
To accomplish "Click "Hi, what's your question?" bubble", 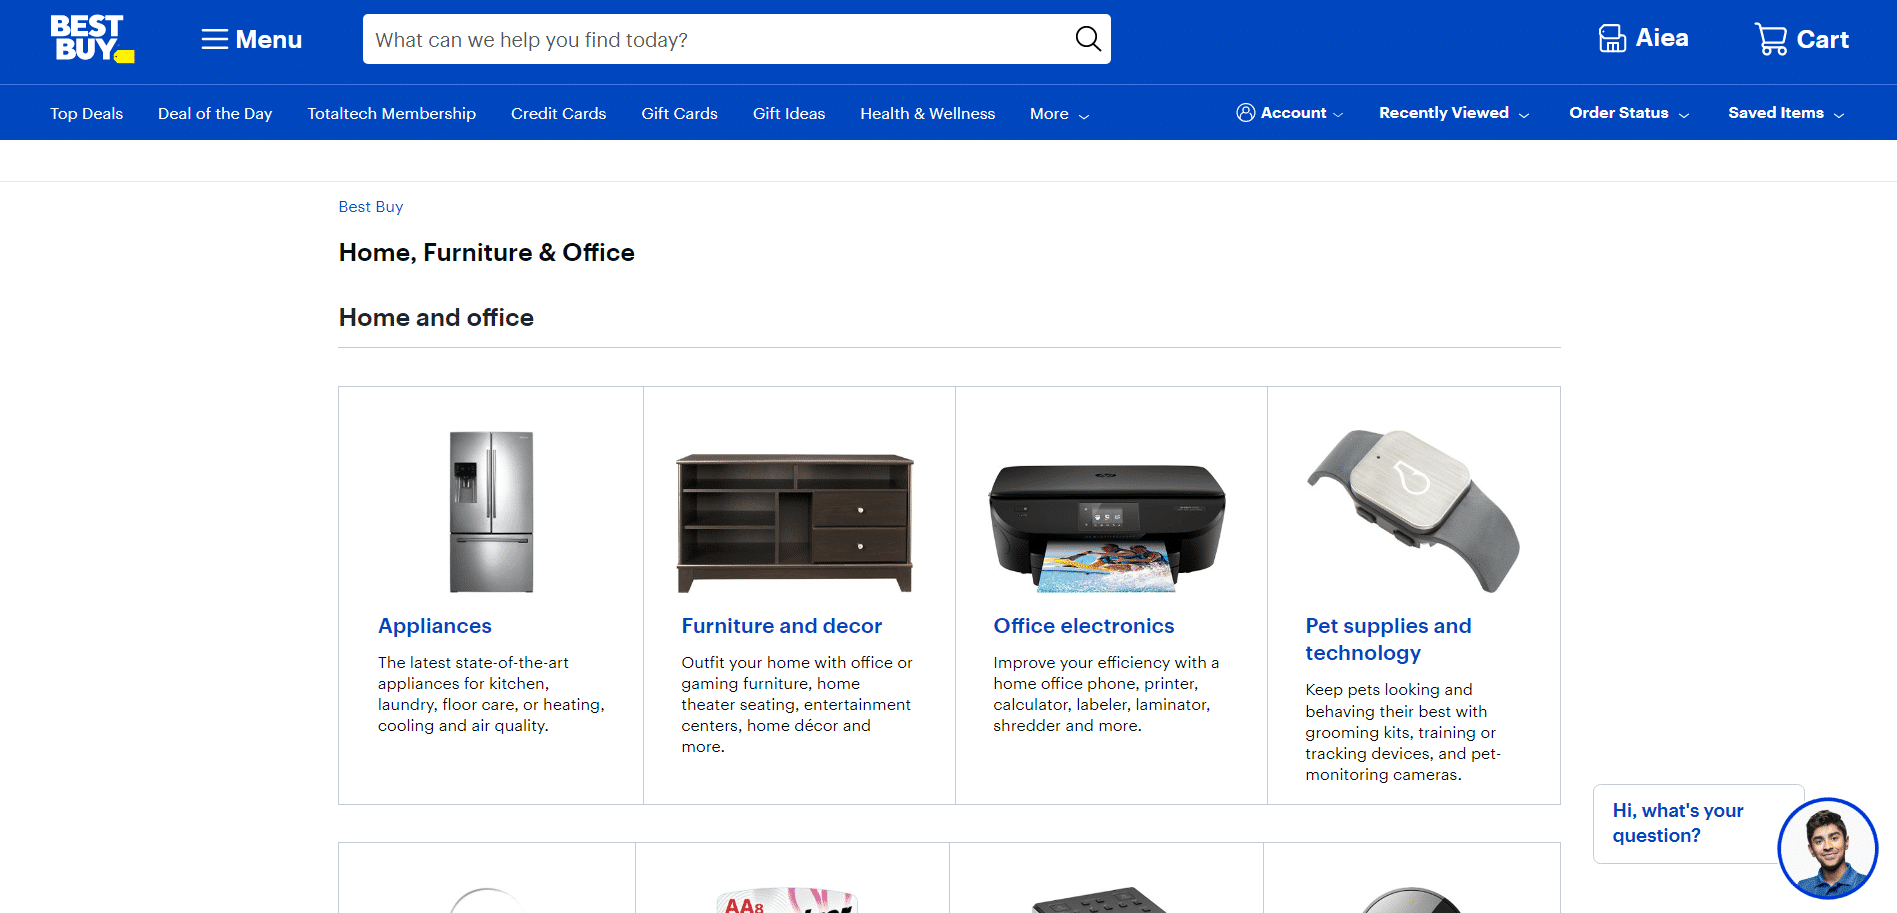I will point(1686,823).
